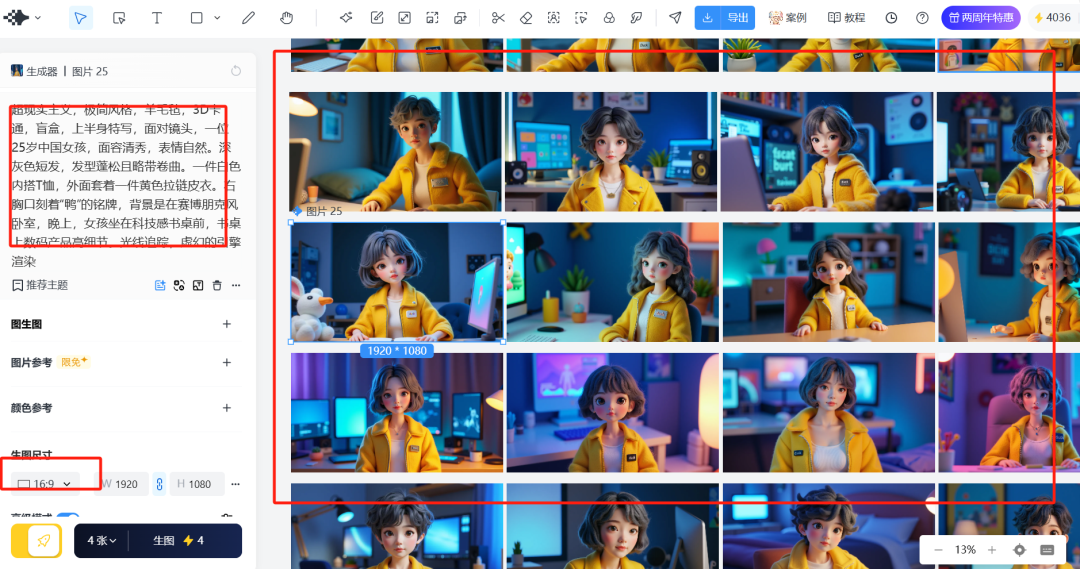Choose the Text tool
The height and width of the screenshot is (569, 1080).
(x=157, y=18)
